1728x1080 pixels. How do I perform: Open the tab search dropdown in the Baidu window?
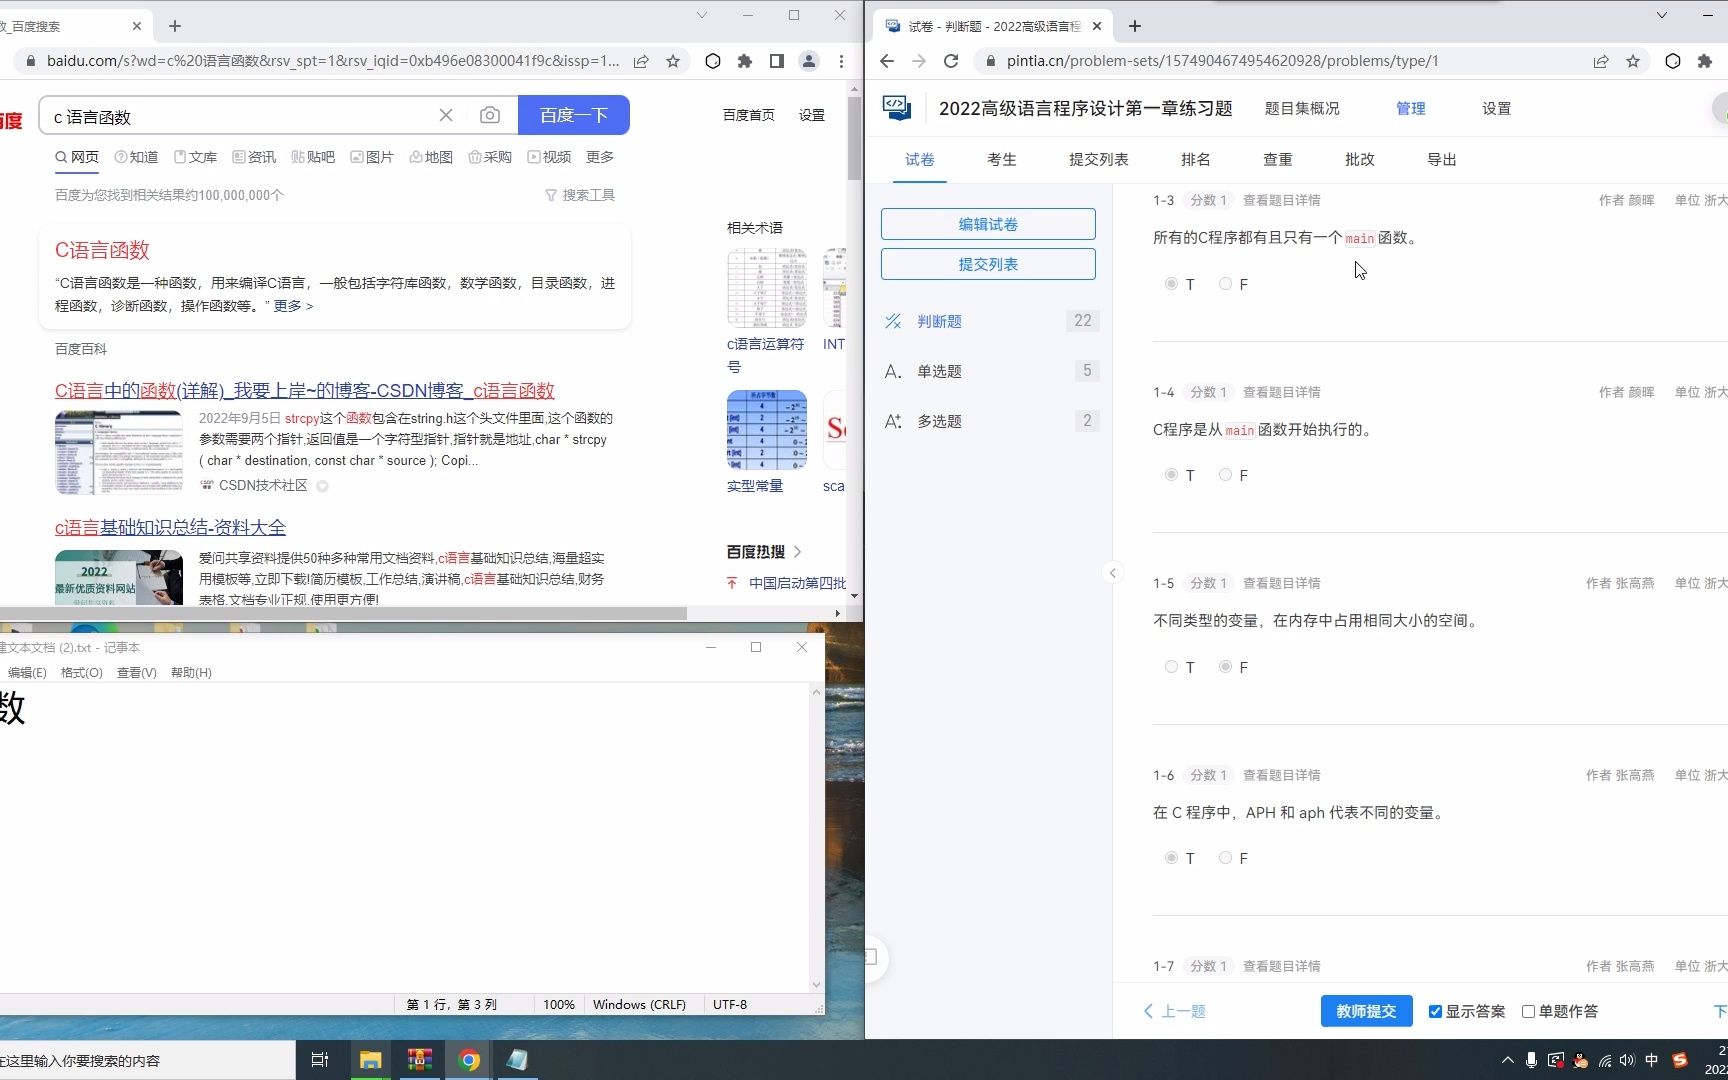[702, 15]
